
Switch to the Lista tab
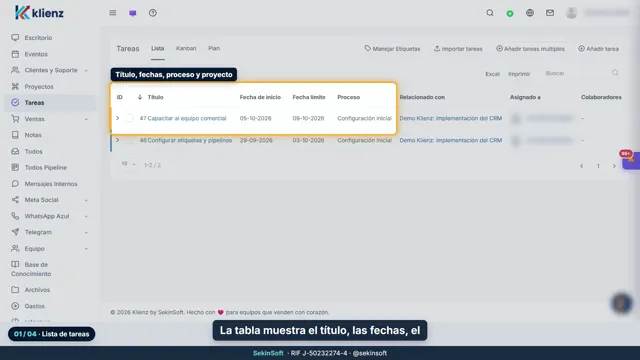(158, 48)
